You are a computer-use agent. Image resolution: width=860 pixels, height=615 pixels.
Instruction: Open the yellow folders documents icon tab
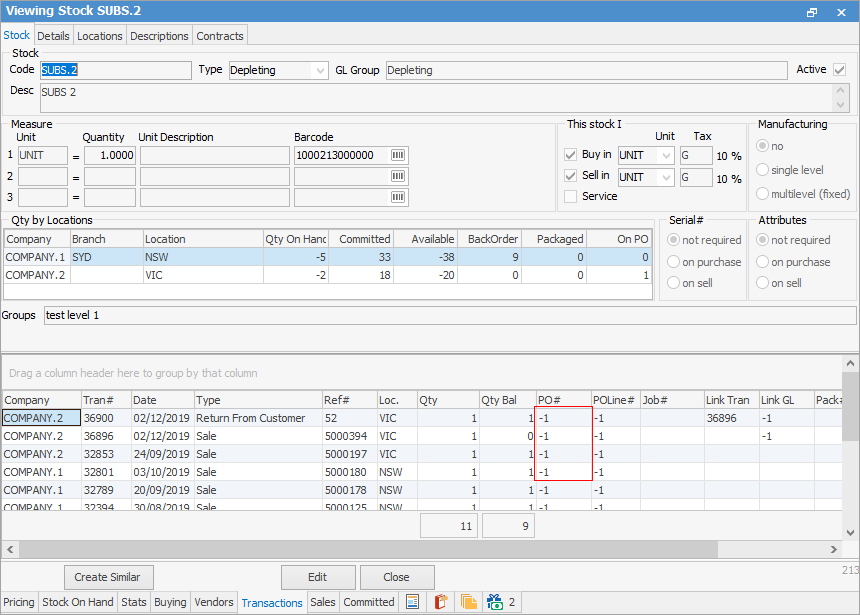(x=468, y=602)
